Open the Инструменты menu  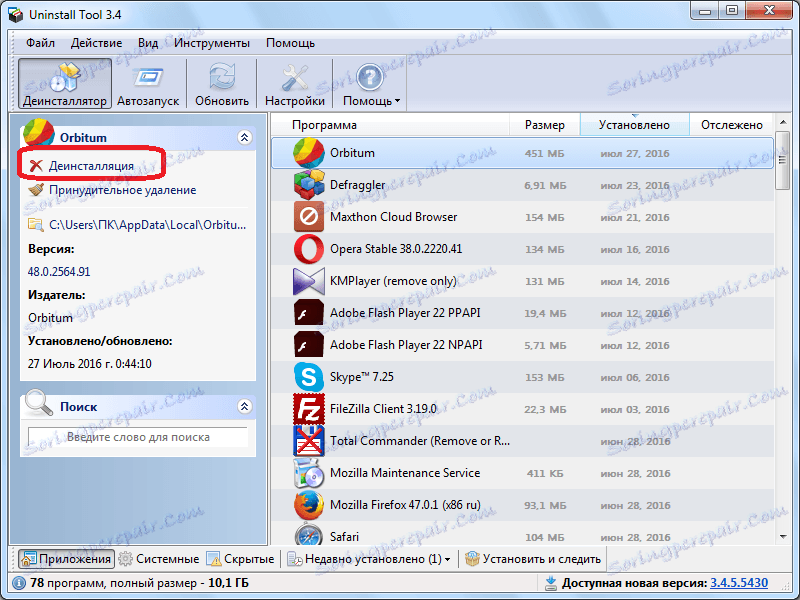[x=212, y=43]
